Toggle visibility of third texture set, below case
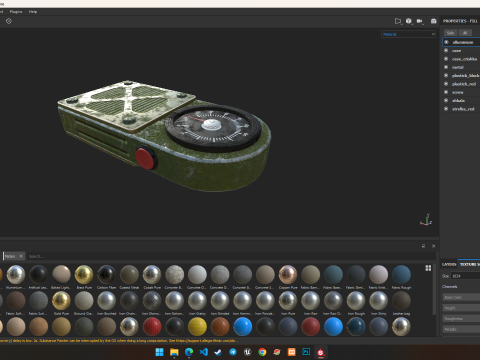 pyautogui.click(x=446, y=59)
